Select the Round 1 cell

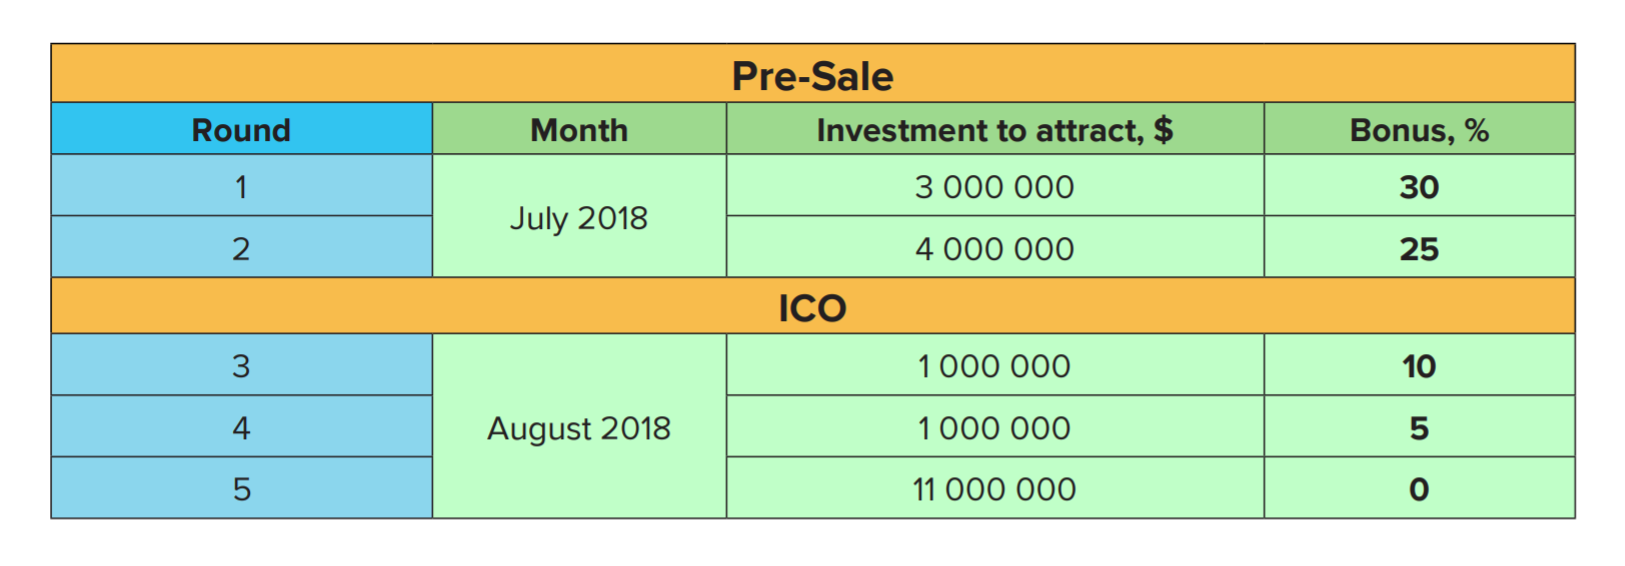[x=242, y=186]
